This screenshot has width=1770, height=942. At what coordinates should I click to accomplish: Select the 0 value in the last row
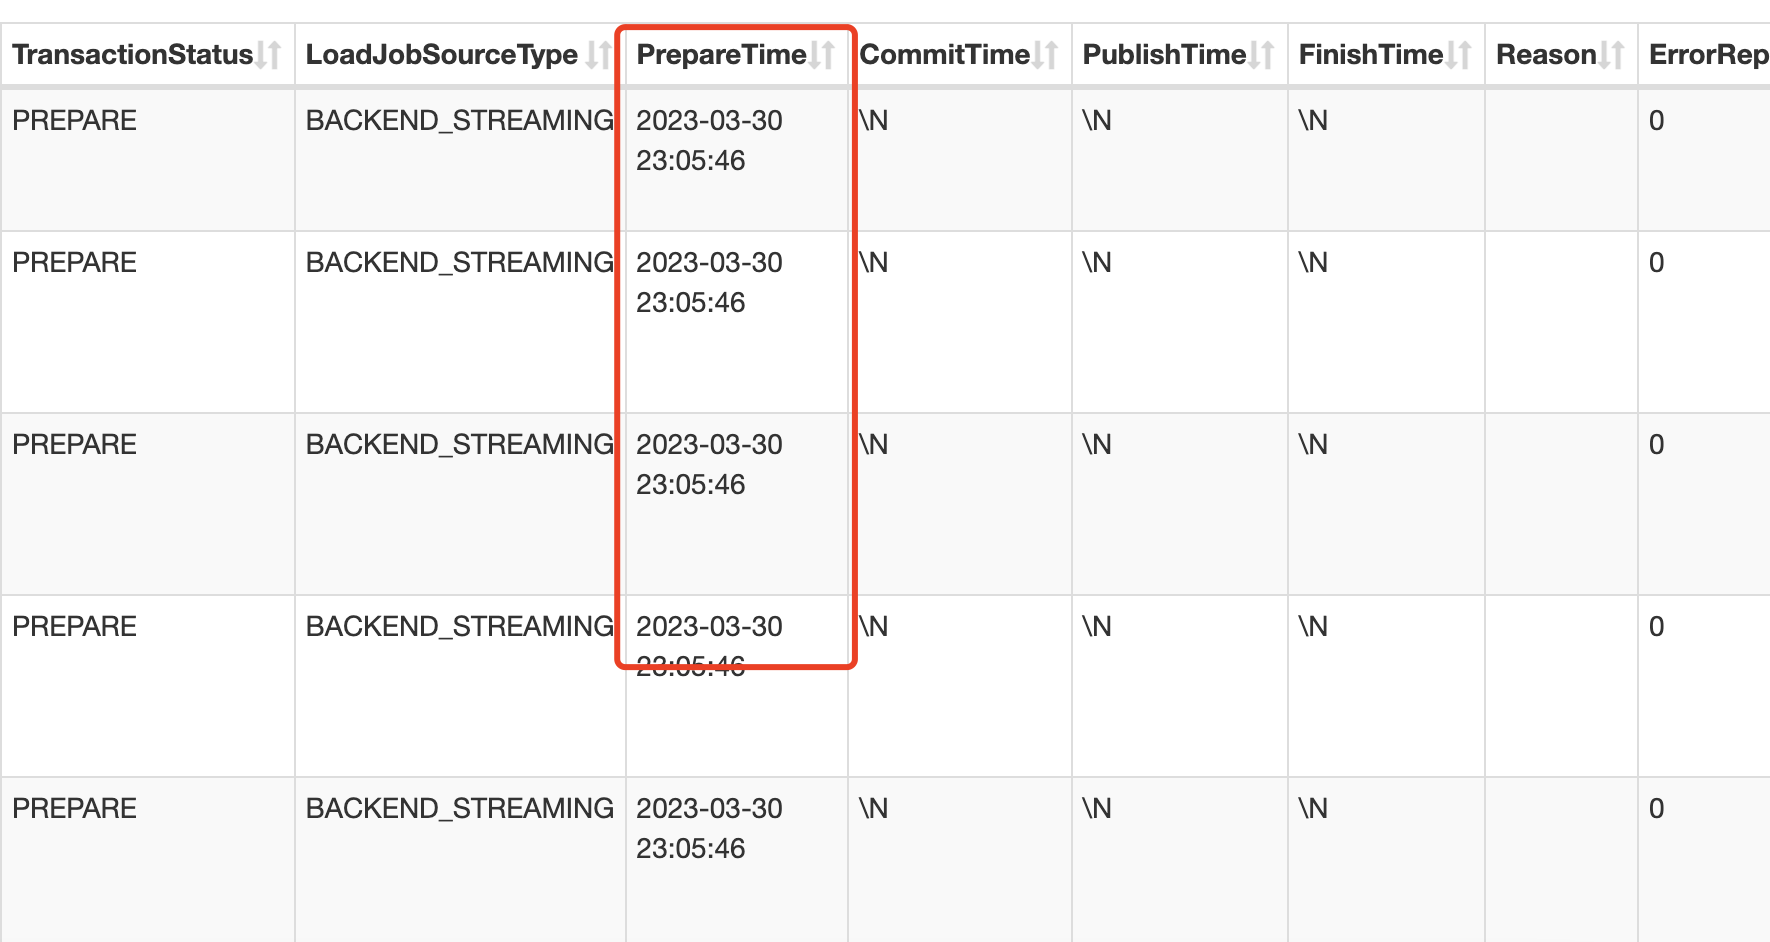tap(1656, 809)
